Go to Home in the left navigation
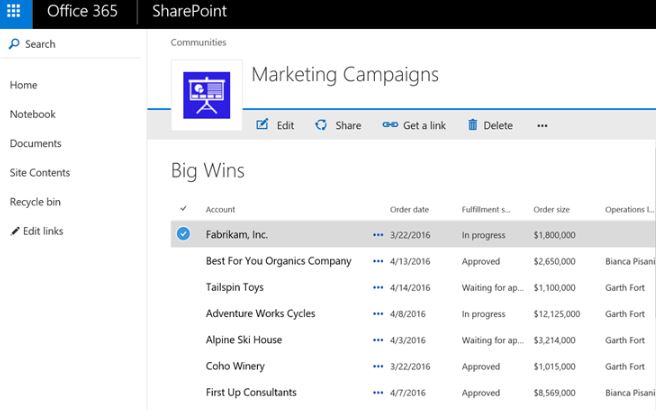 (23, 85)
